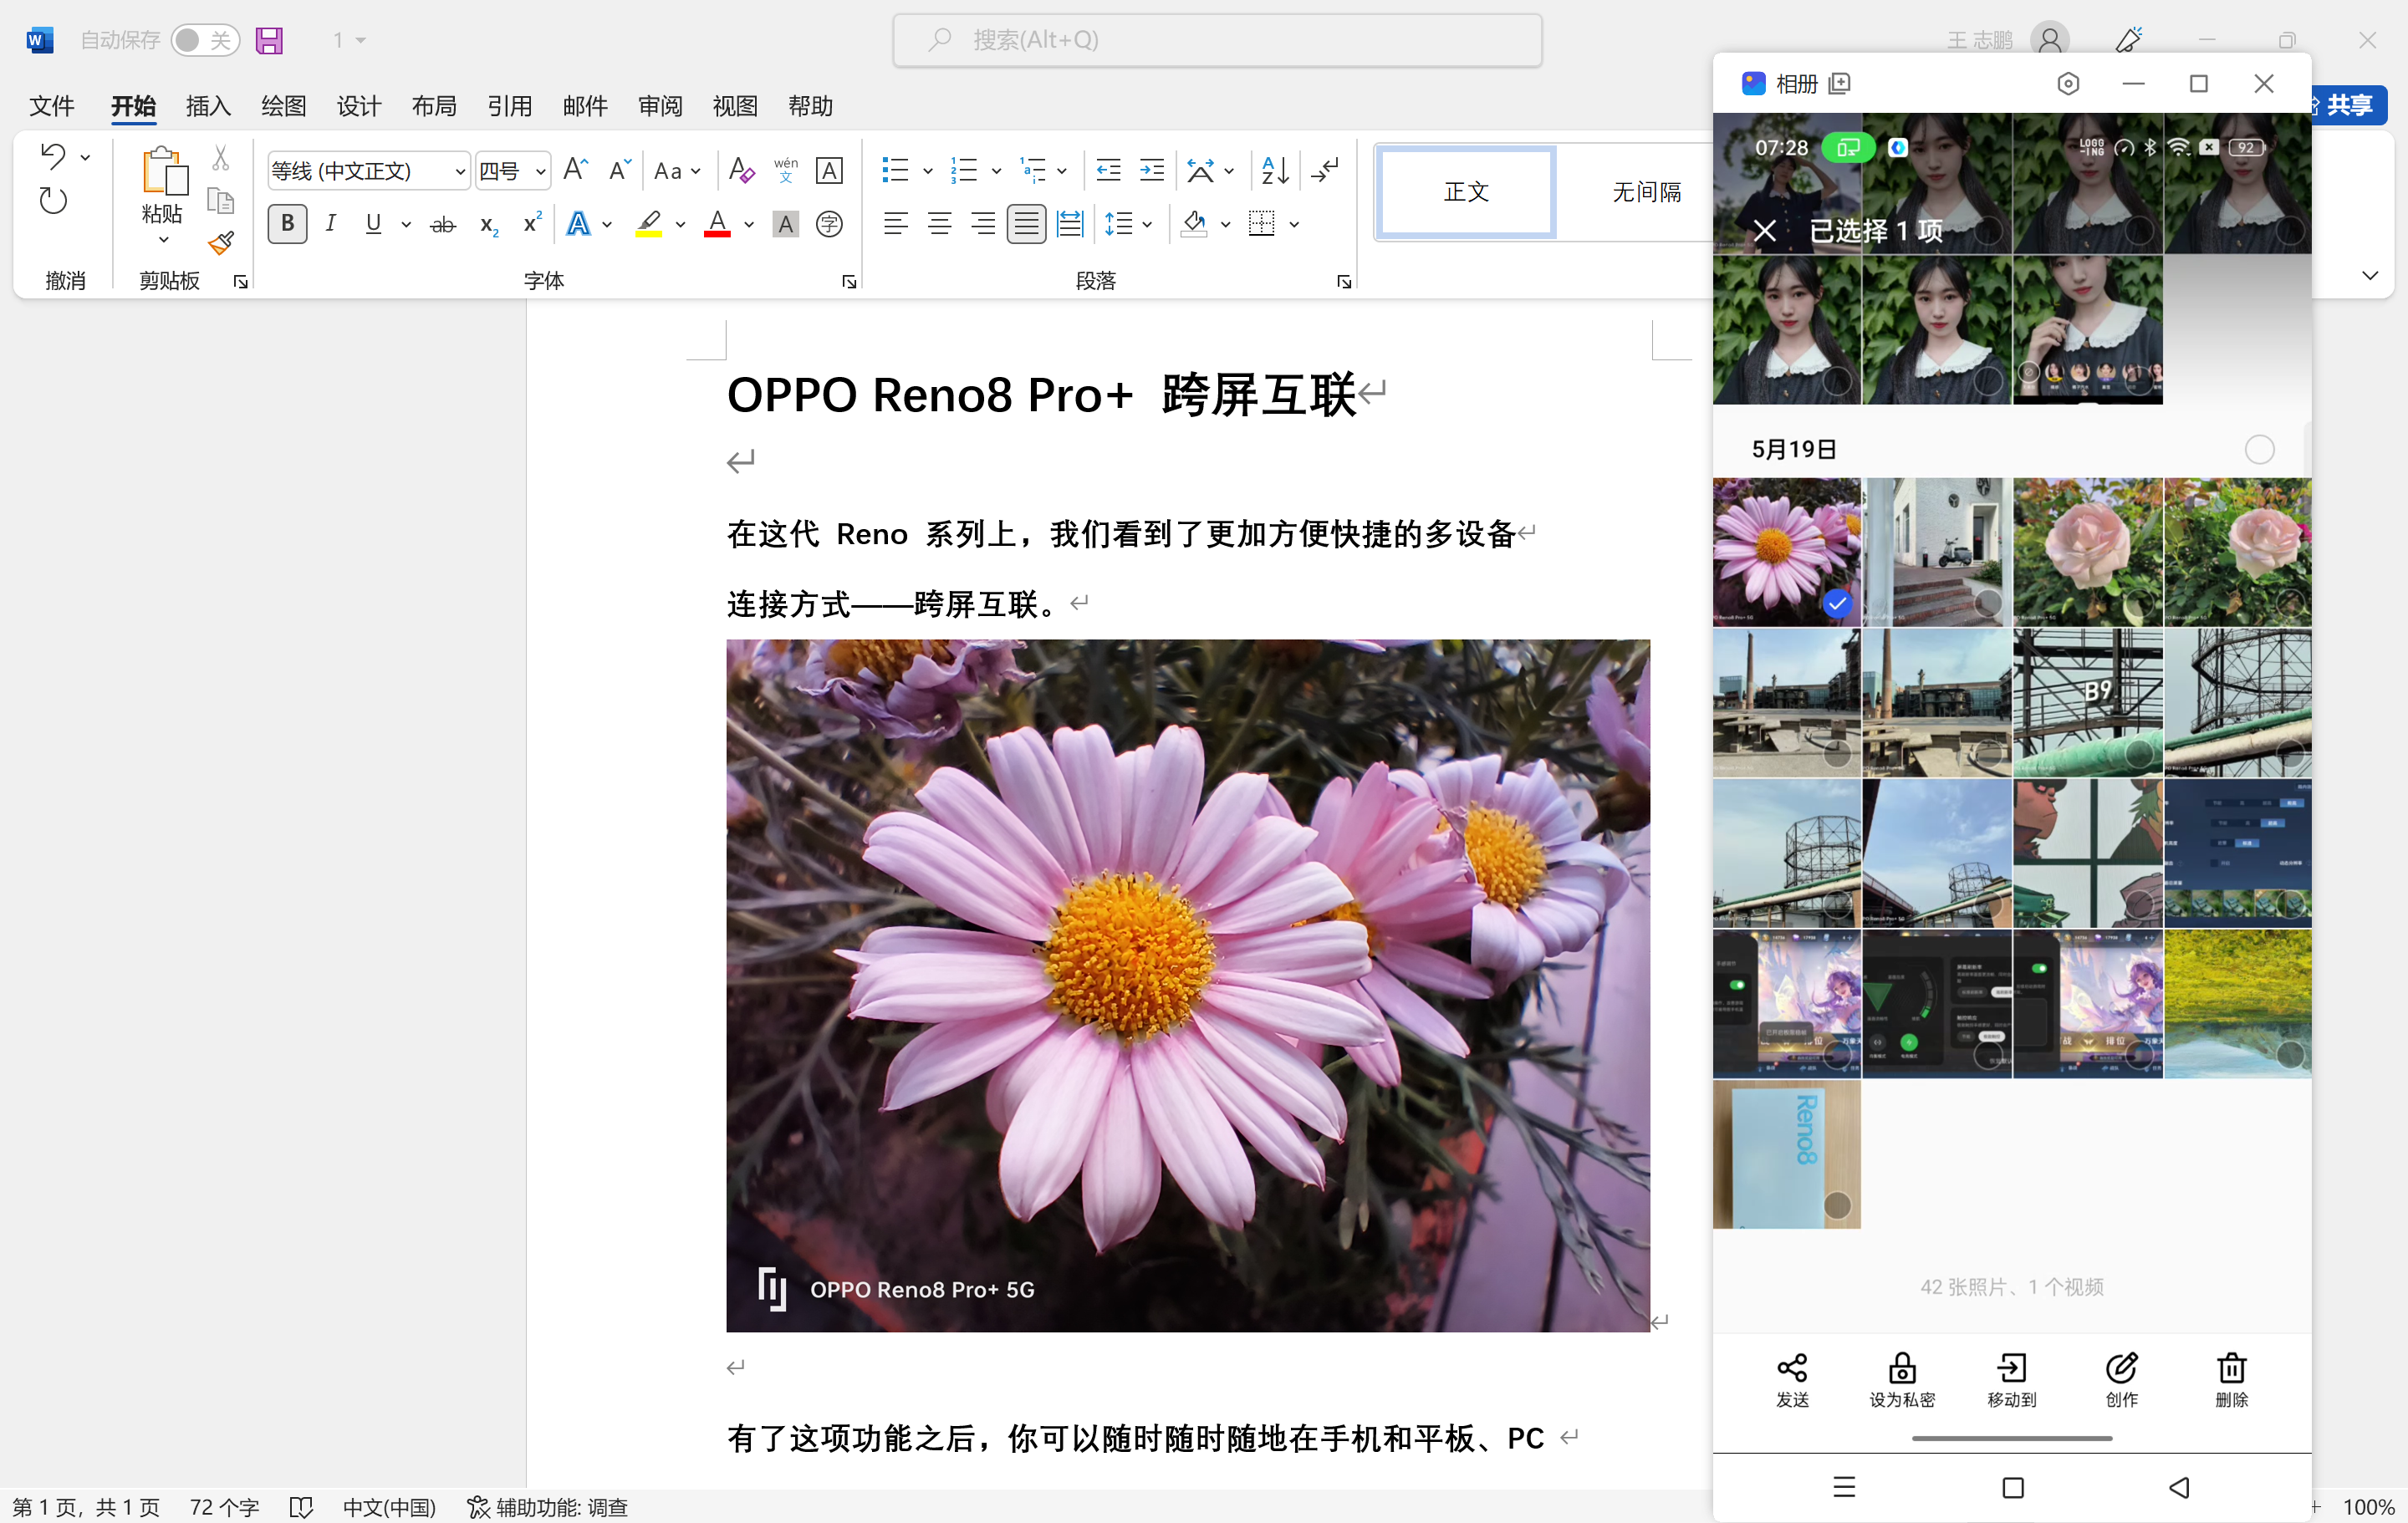
Task: Open the Insert ribbon tab
Action: pyautogui.click(x=208, y=106)
